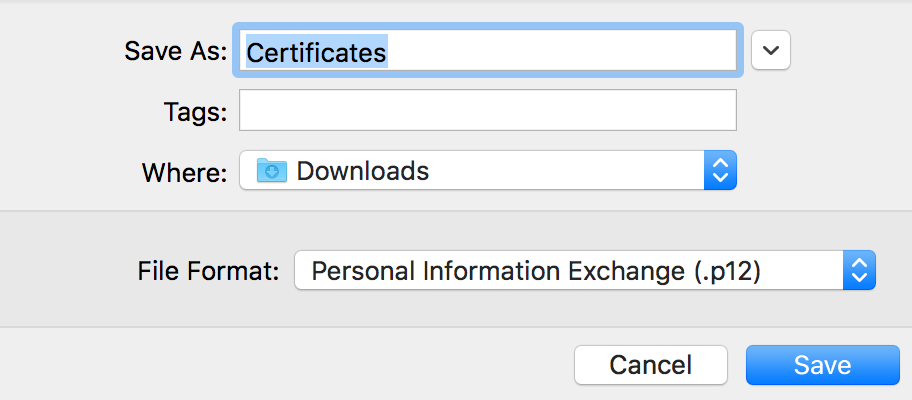Expand the dialog with the chevron button
The image size is (912, 400).
(771, 50)
